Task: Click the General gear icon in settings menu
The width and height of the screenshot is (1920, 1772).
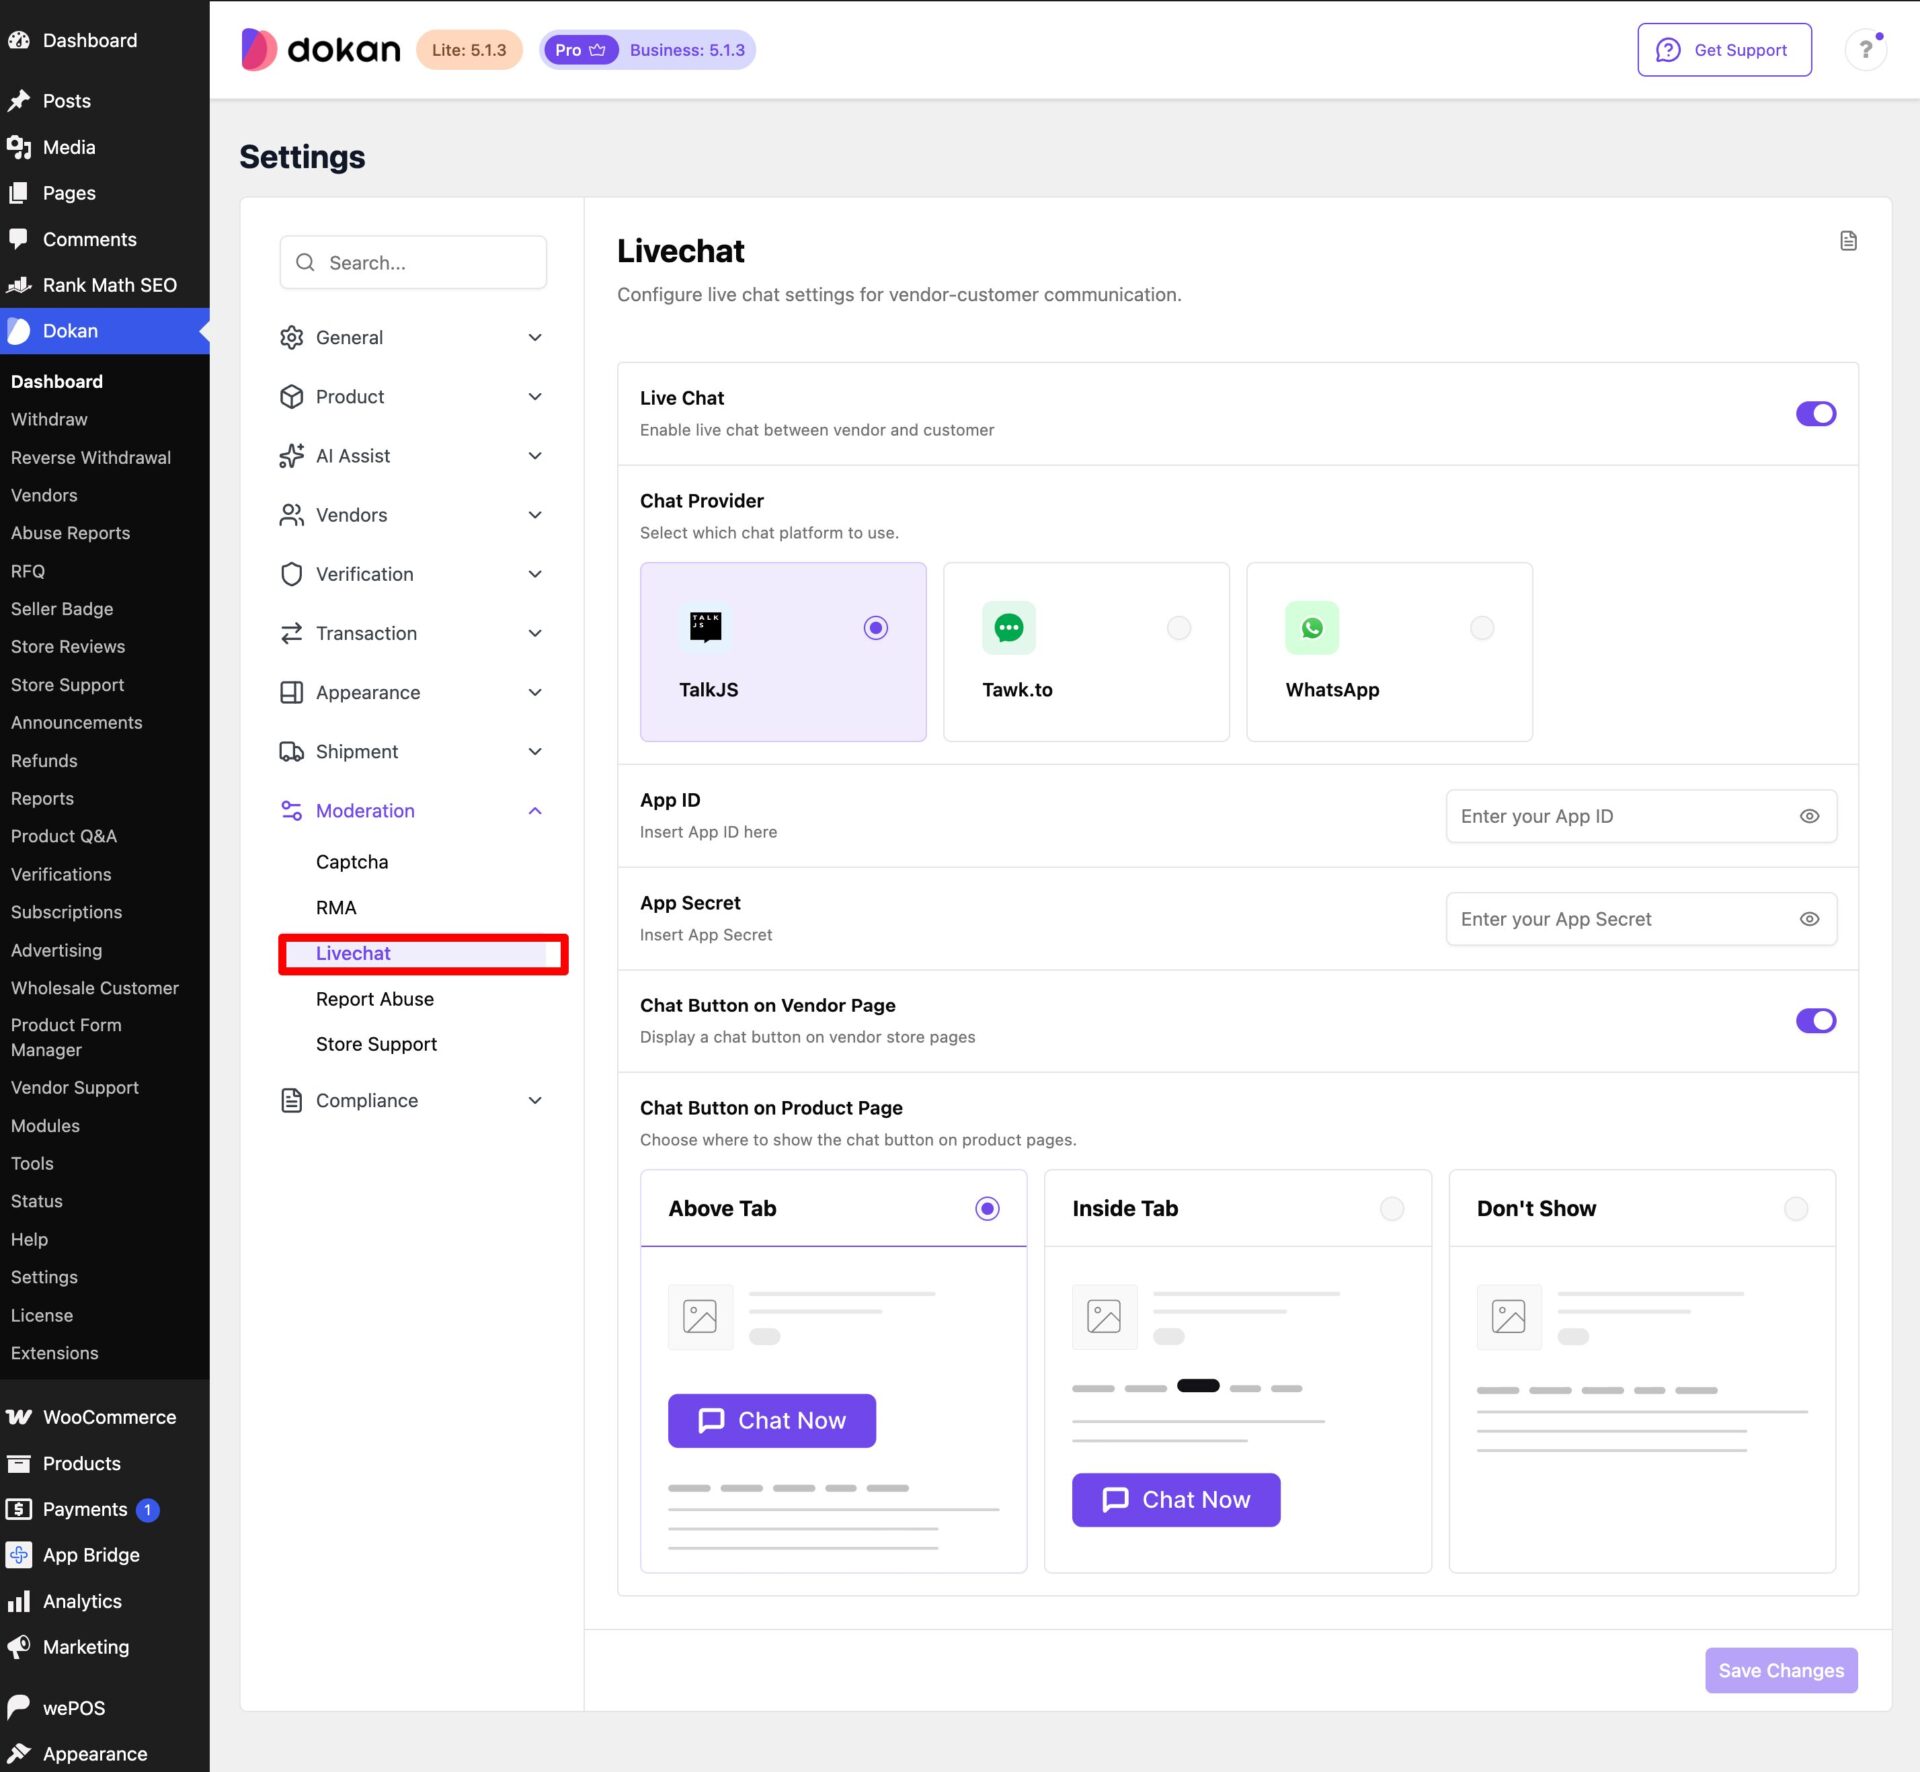Action: pos(291,338)
